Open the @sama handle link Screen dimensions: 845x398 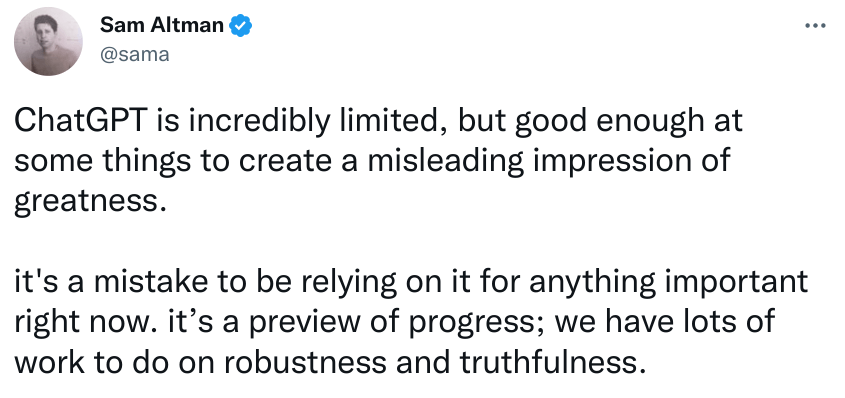(x=134, y=54)
